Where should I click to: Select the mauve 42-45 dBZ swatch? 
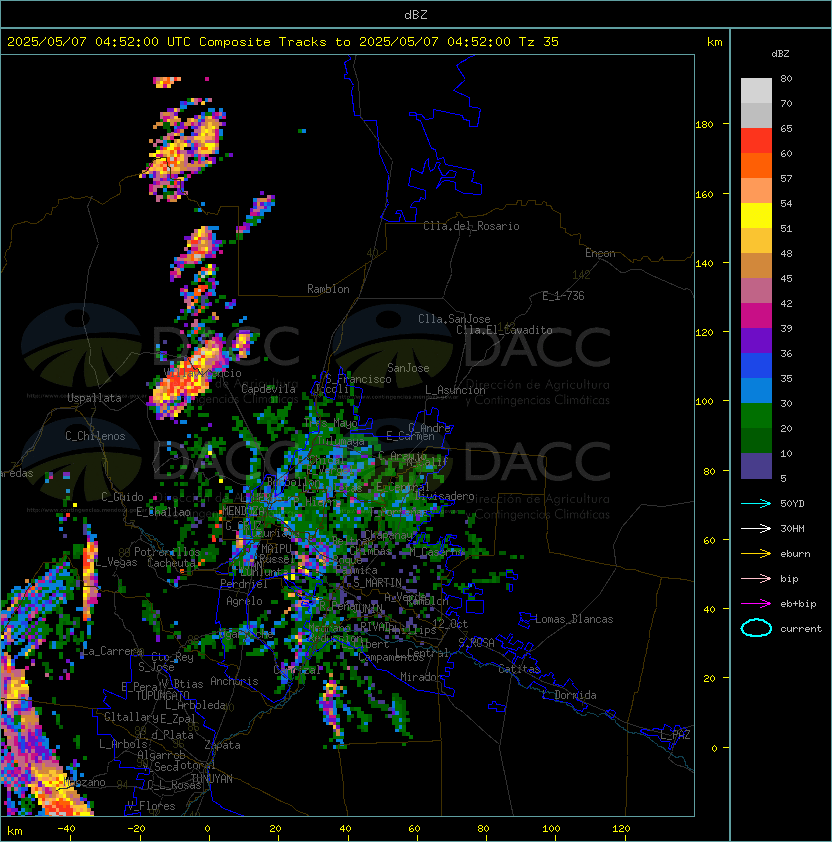[x=756, y=291]
